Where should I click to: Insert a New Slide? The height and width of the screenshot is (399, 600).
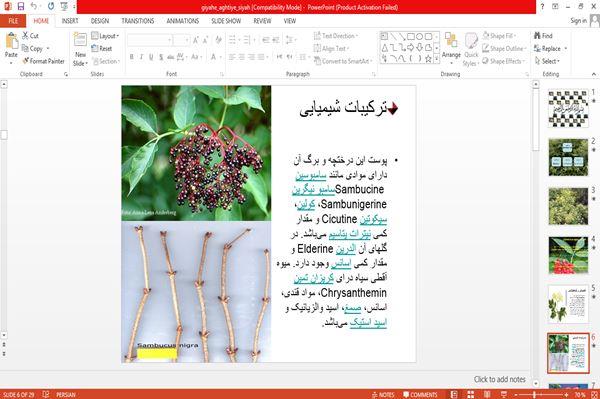80,49
